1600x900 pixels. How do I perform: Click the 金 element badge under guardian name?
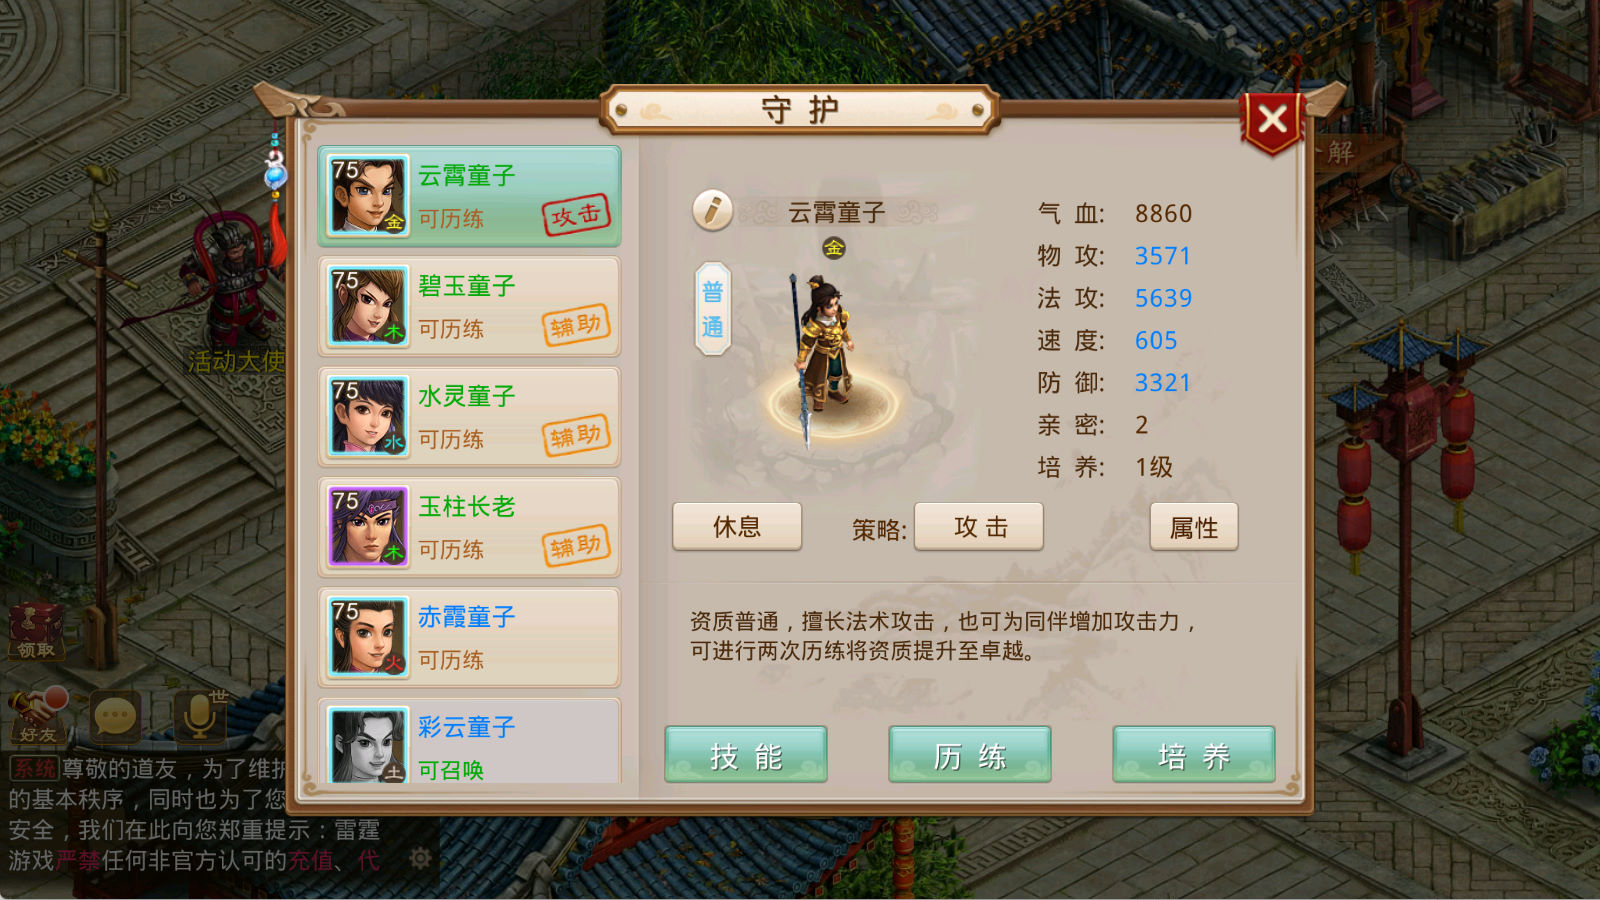[x=834, y=247]
